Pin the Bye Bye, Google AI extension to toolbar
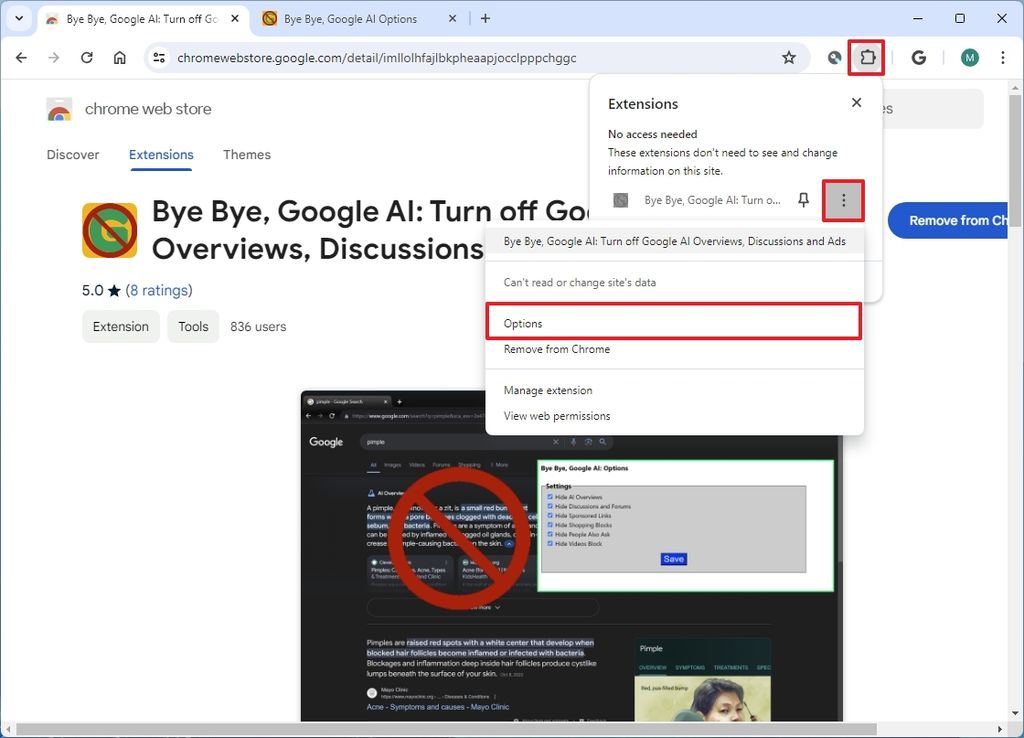Viewport: 1024px width, 738px height. [803, 200]
